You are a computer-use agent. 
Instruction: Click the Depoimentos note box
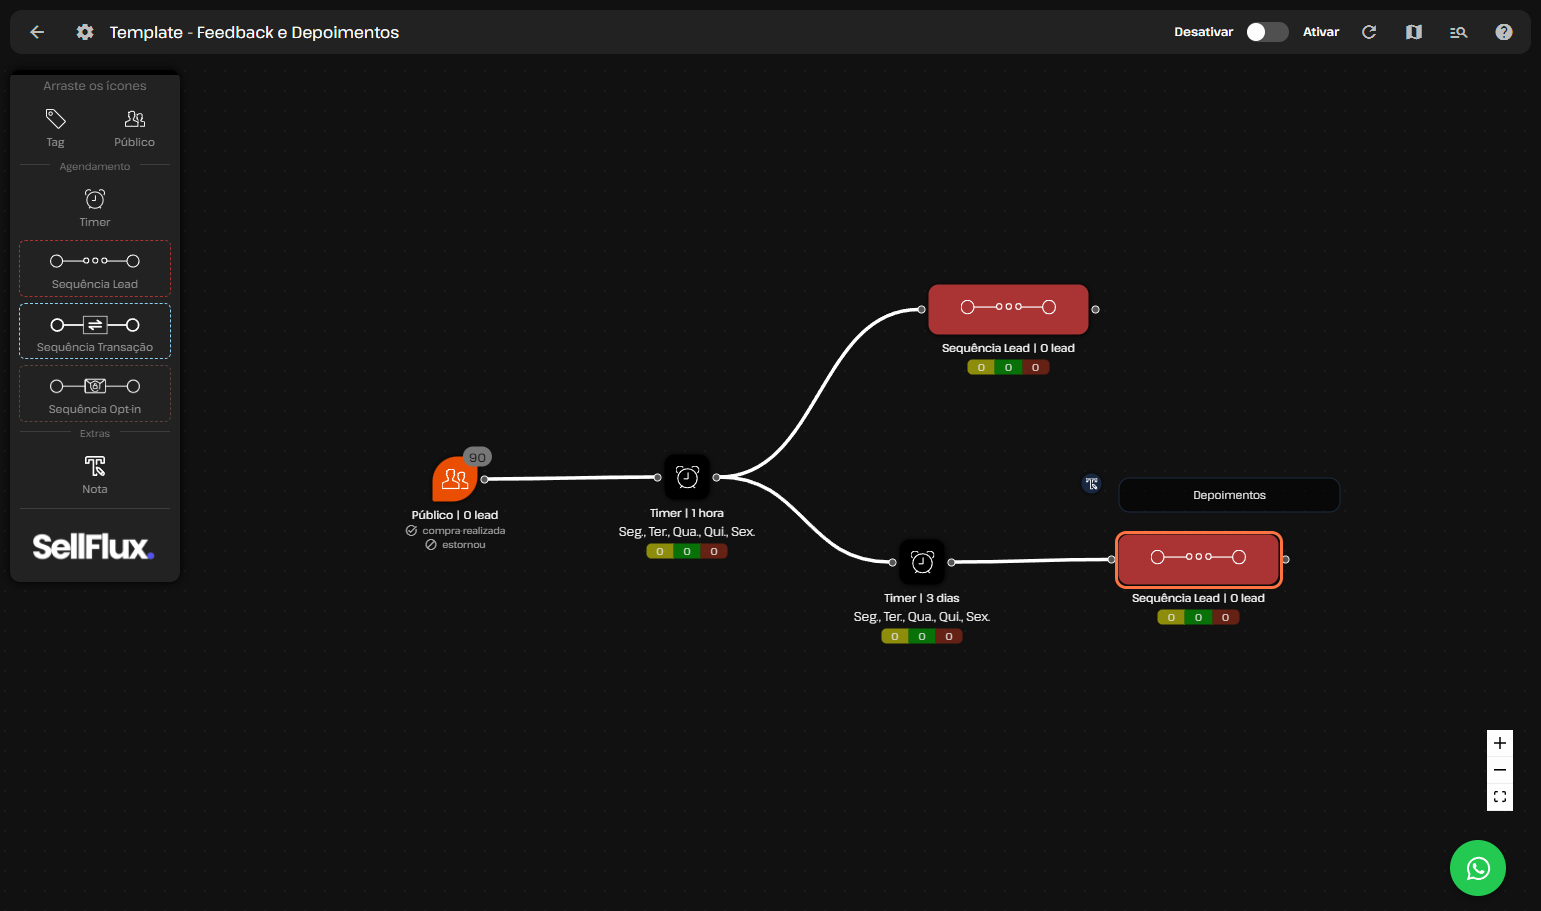click(1229, 495)
